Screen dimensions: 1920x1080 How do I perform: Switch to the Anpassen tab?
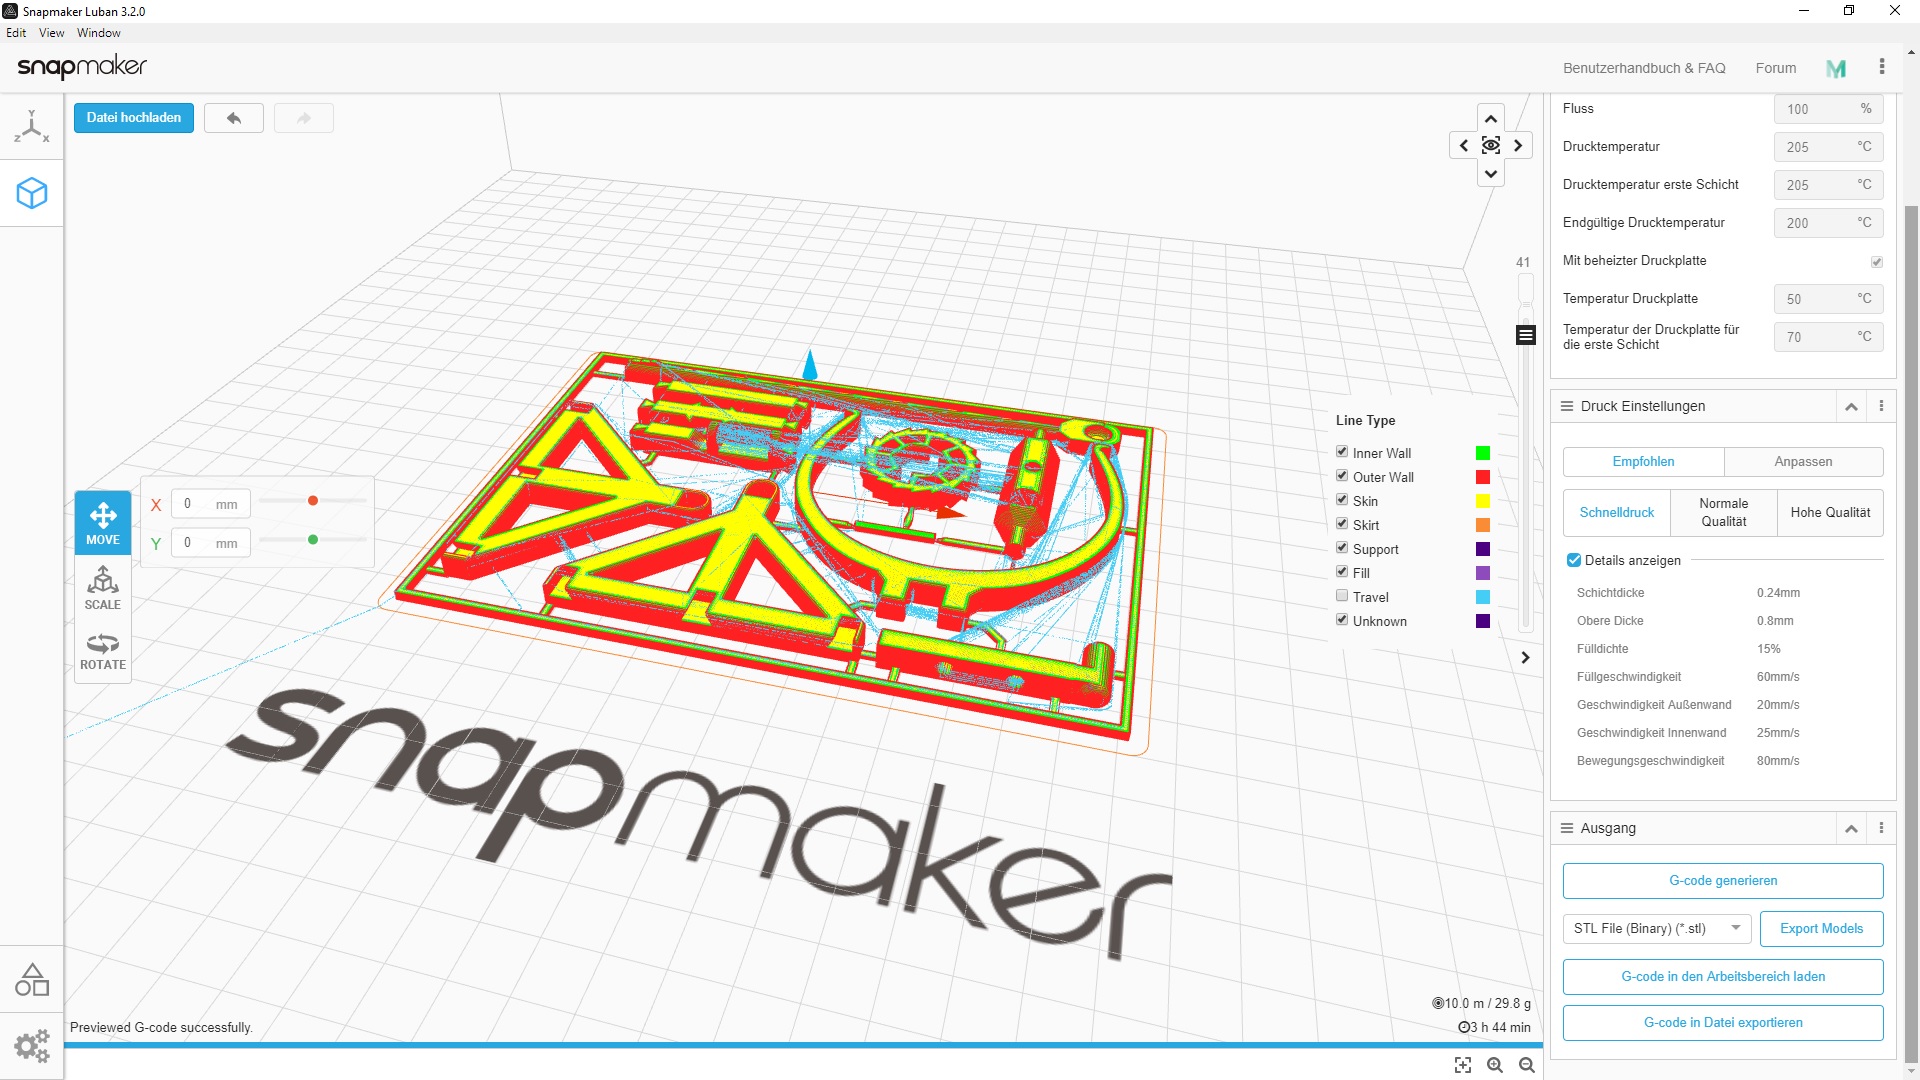coord(1803,462)
